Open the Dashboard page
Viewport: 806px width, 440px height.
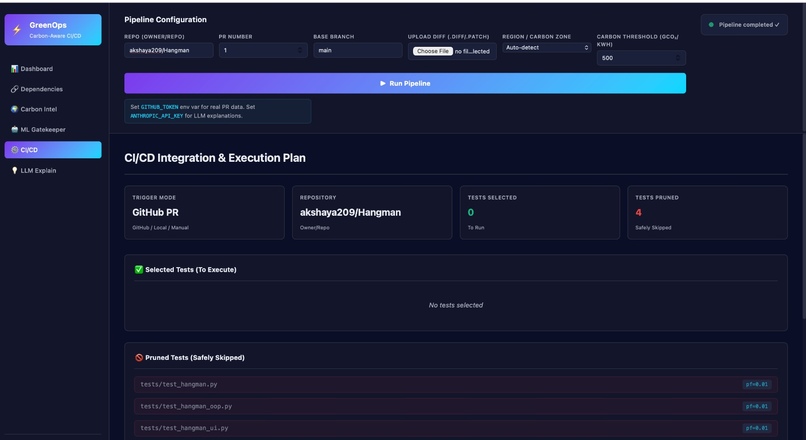pyautogui.click(x=53, y=68)
